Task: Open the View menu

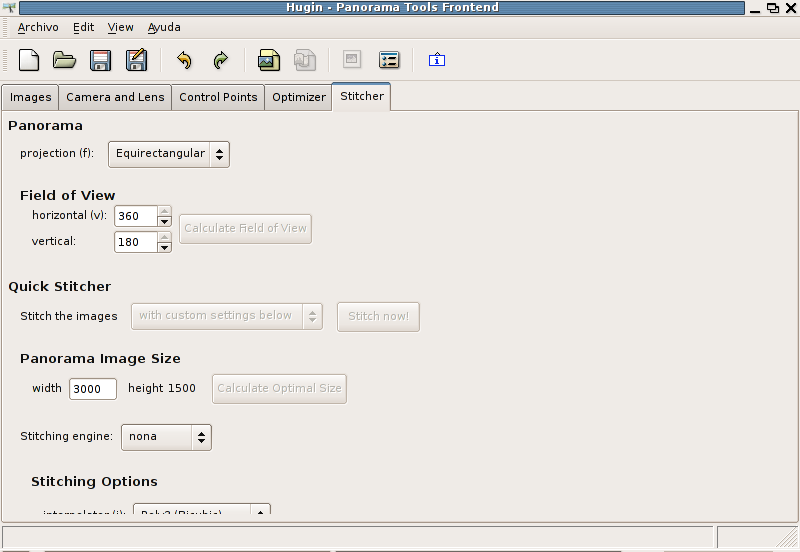Action: coord(120,28)
